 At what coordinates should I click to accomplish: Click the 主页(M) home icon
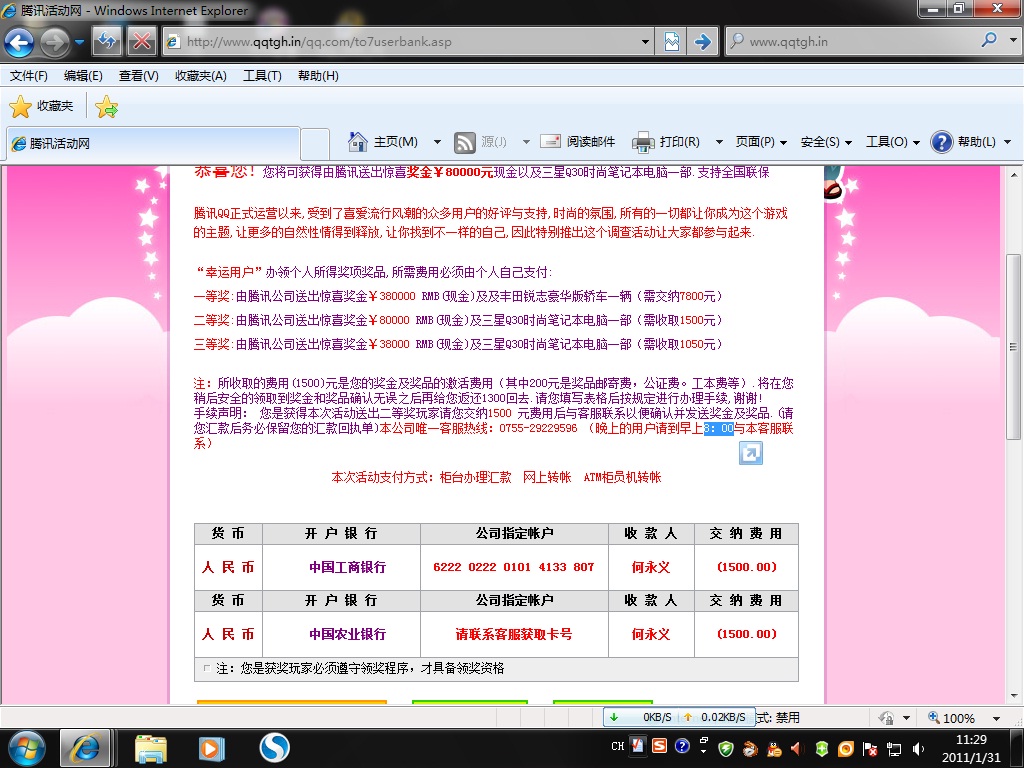[x=358, y=142]
